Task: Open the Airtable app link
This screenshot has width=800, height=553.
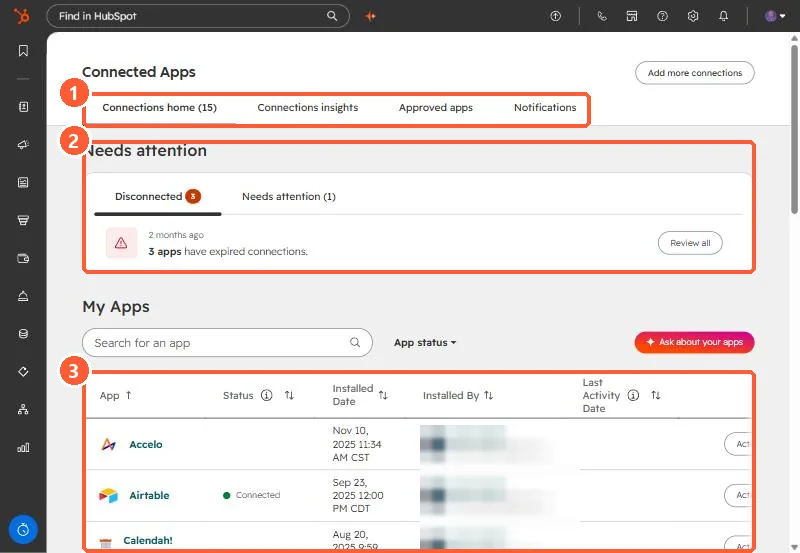Action: pyautogui.click(x=149, y=495)
